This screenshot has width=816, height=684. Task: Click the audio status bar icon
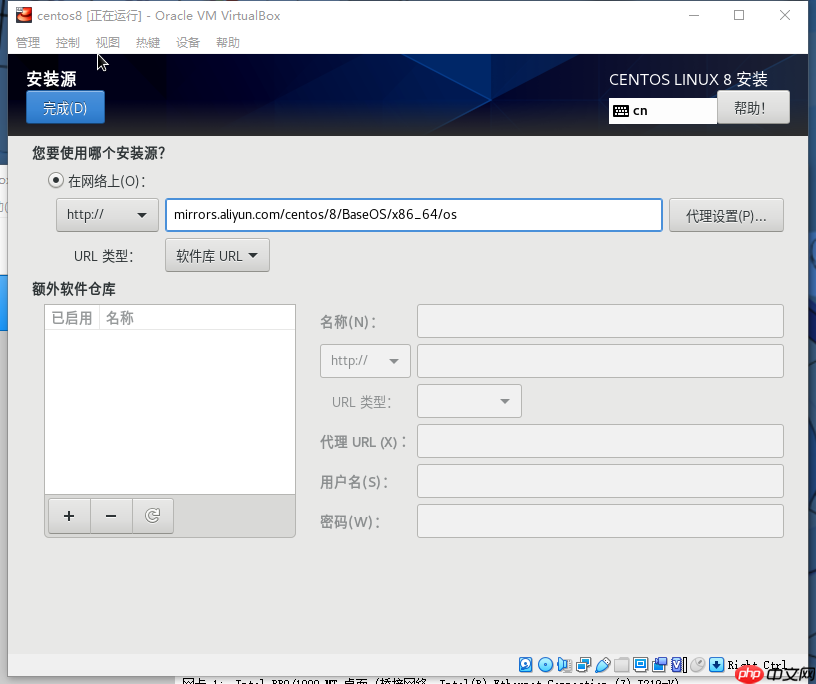pos(564,664)
